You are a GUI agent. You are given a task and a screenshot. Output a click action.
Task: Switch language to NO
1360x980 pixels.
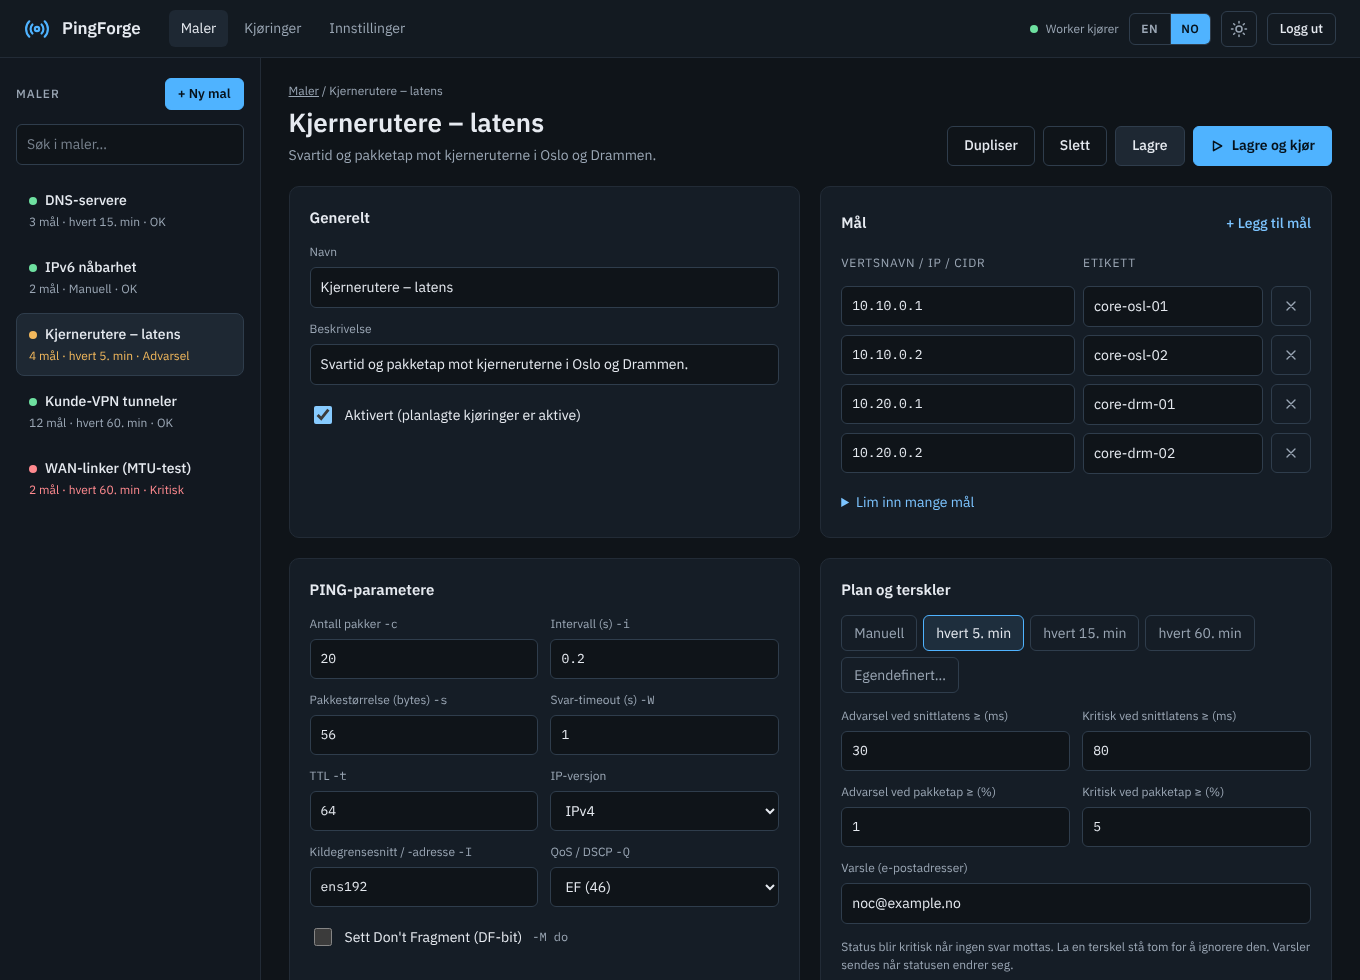coord(1190,29)
